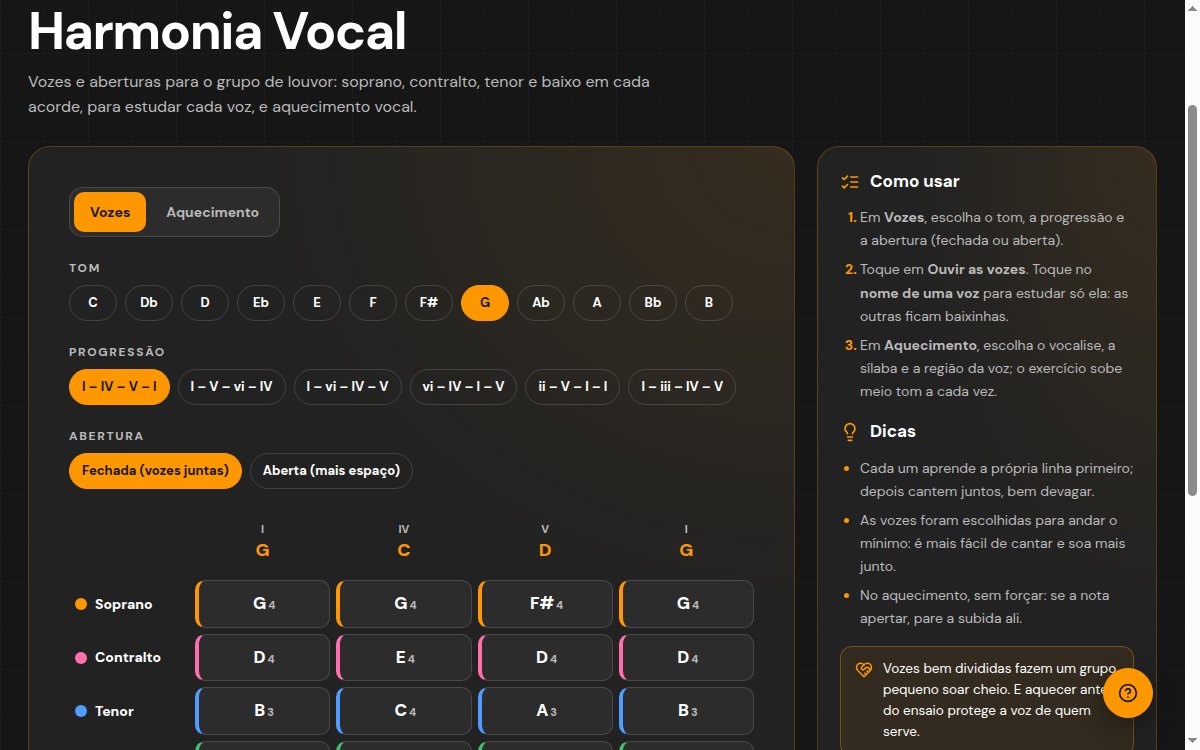
Task: Click the Soprano voice name
Action: [x=124, y=604]
